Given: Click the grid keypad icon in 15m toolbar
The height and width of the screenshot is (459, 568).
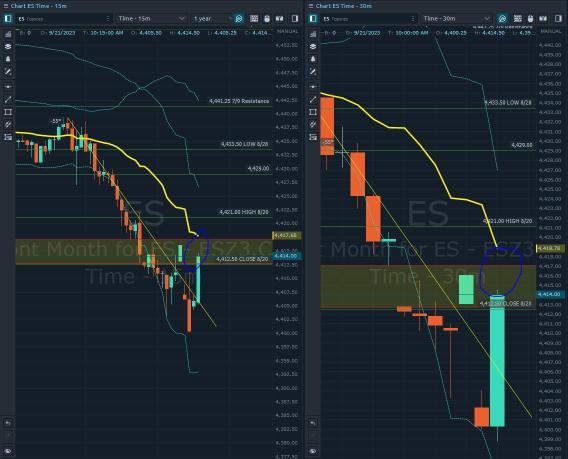Looking at the screenshot, I should pyautogui.click(x=254, y=18).
